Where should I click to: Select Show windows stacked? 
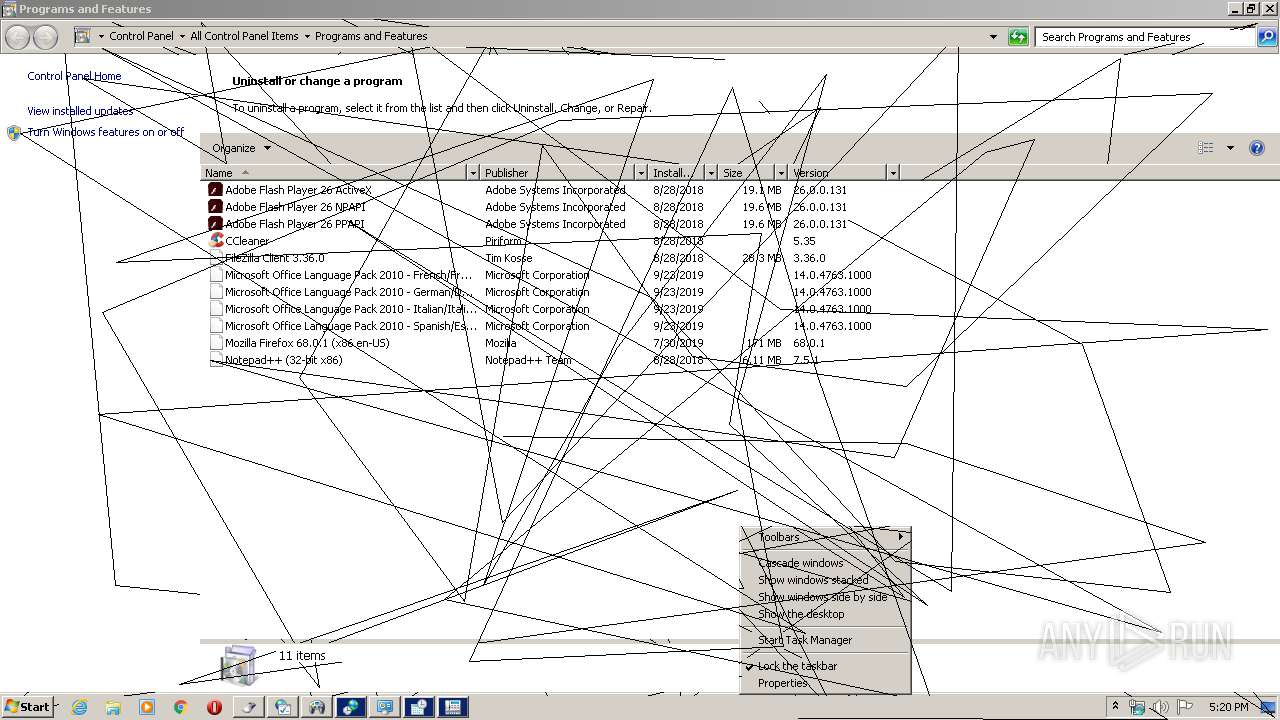pyautogui.click(x=825, y=580)
